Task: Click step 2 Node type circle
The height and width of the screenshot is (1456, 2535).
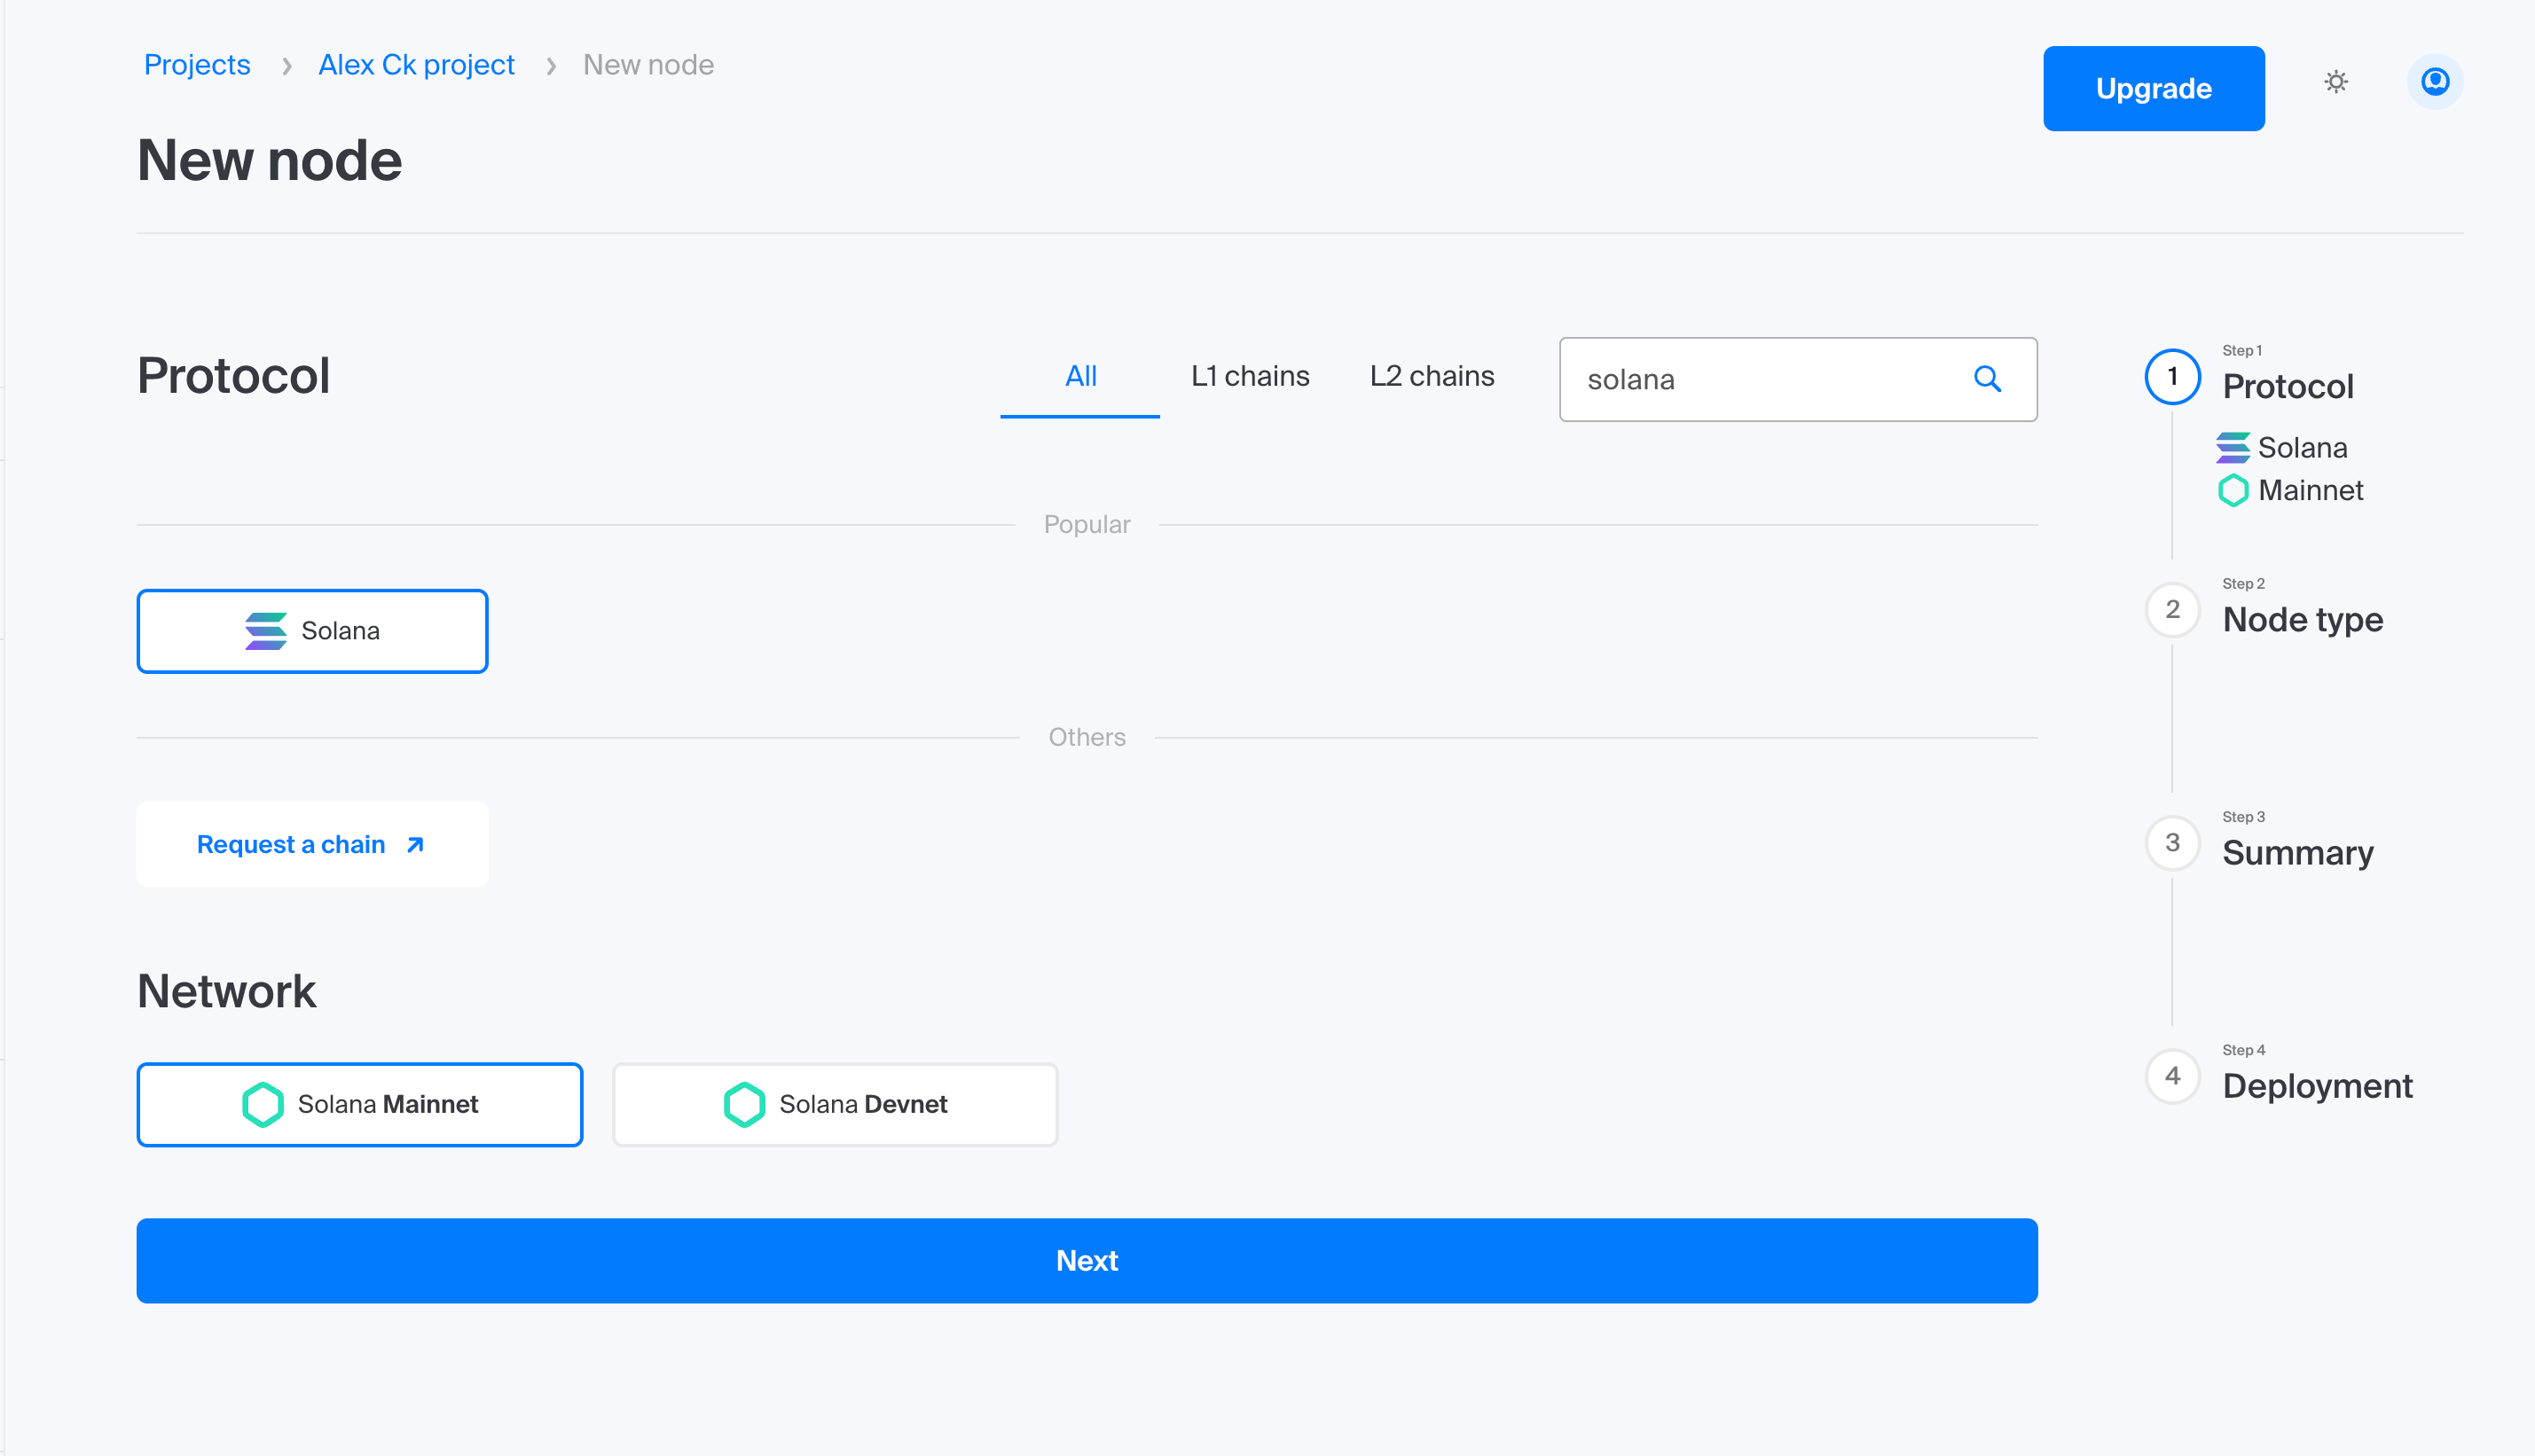Action: [2172, 610]
